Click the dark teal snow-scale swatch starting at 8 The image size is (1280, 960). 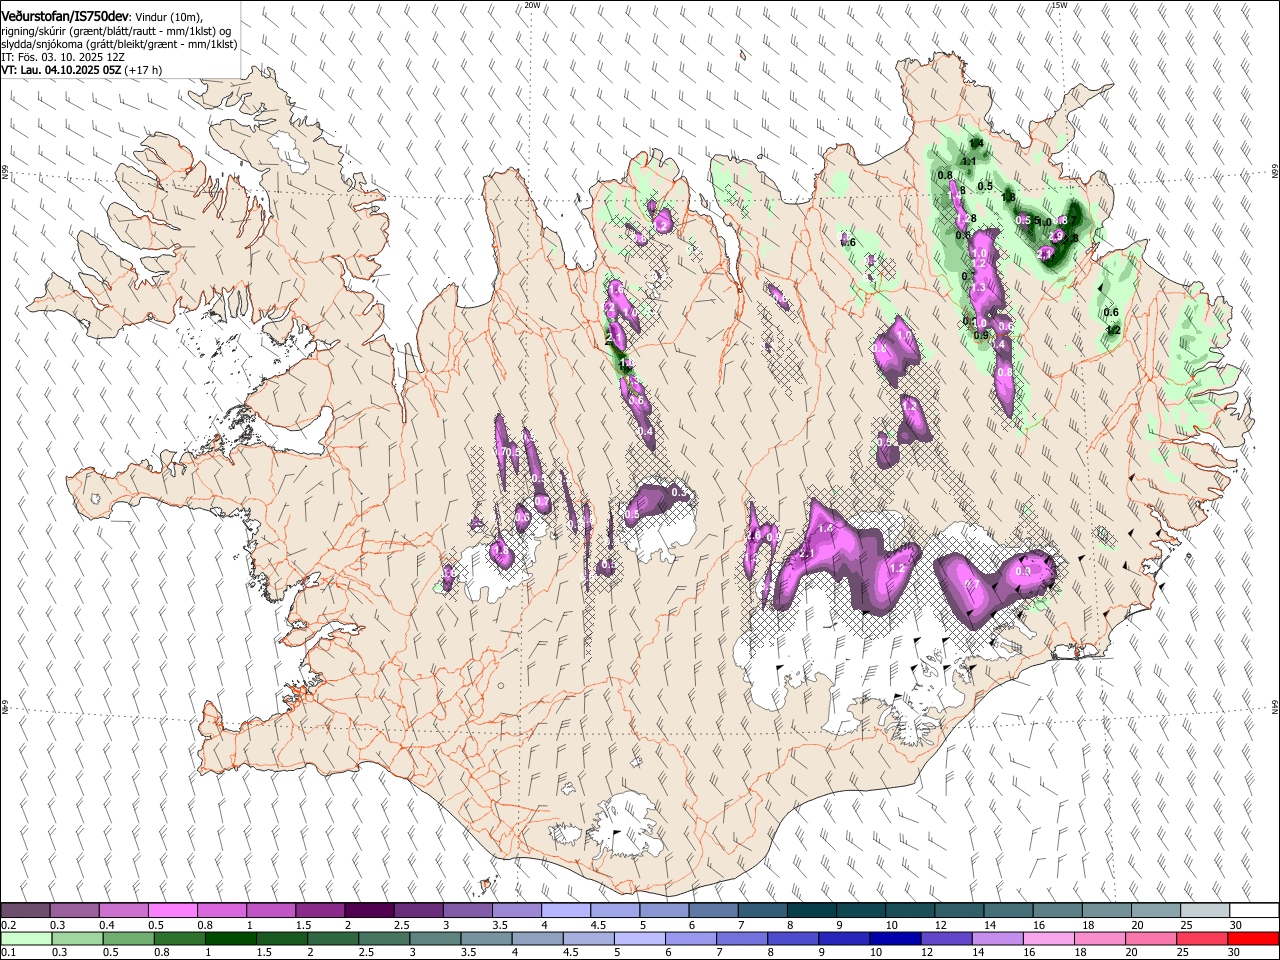click(x=812, y=911)
